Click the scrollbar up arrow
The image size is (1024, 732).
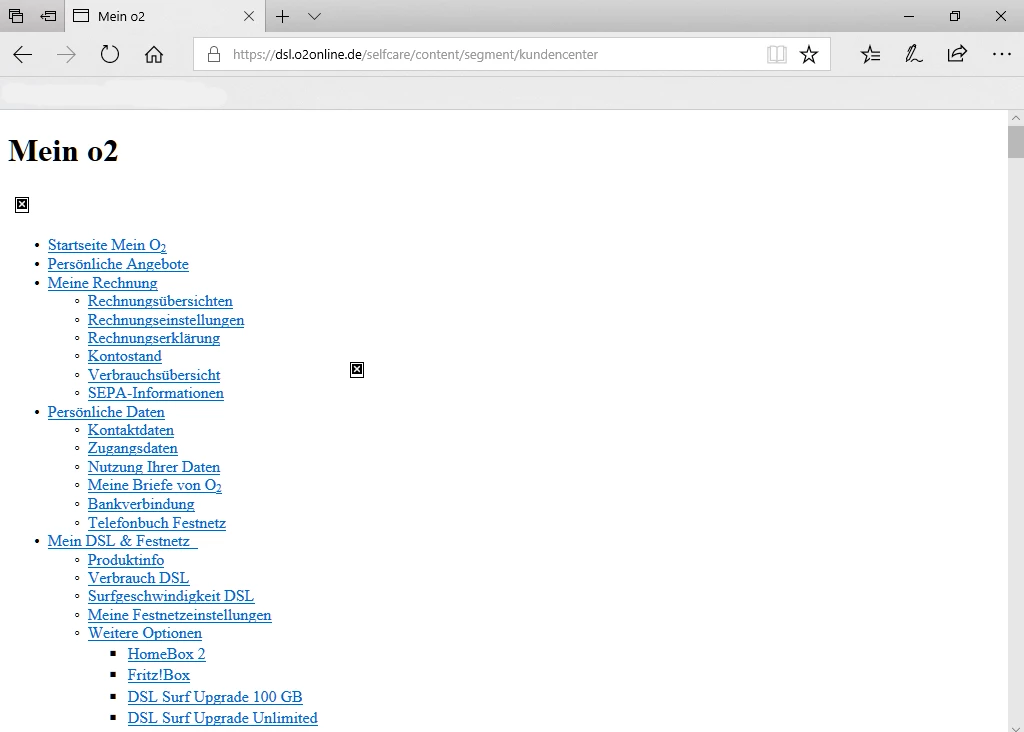click(x=1016, y=118)
